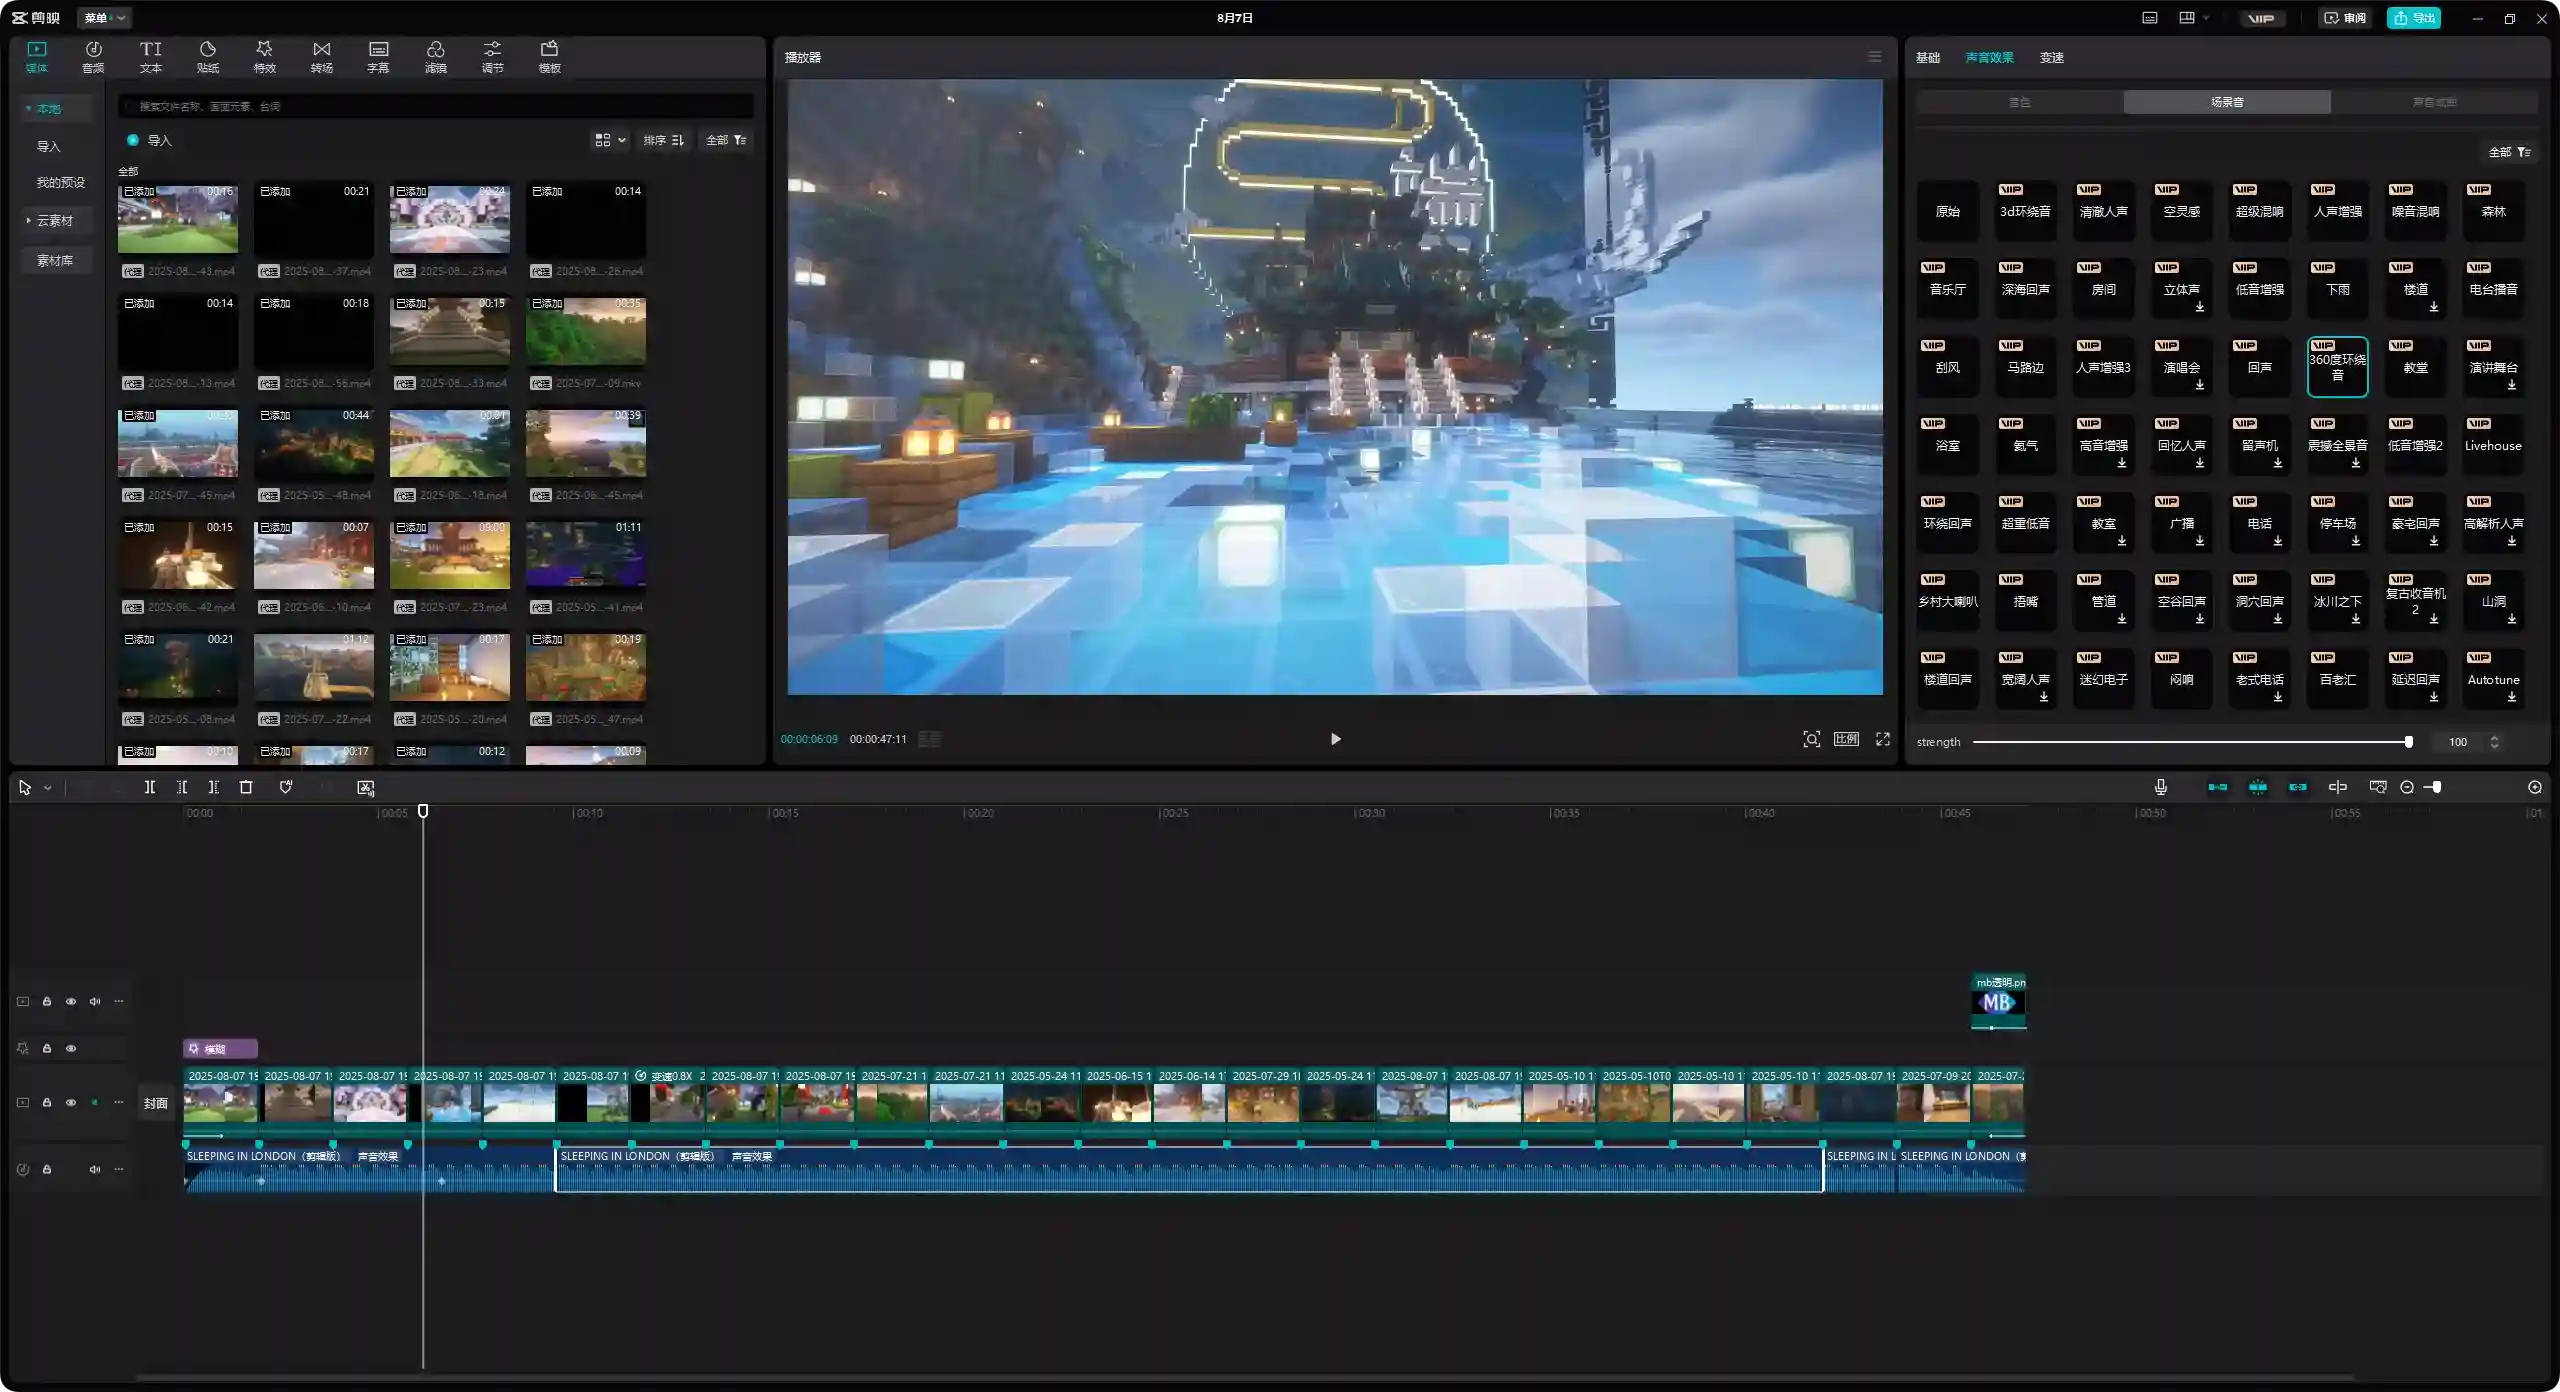Click the preview axis icon
This screenshot has height=1392, width=2560.
(x=2338, y=787)
